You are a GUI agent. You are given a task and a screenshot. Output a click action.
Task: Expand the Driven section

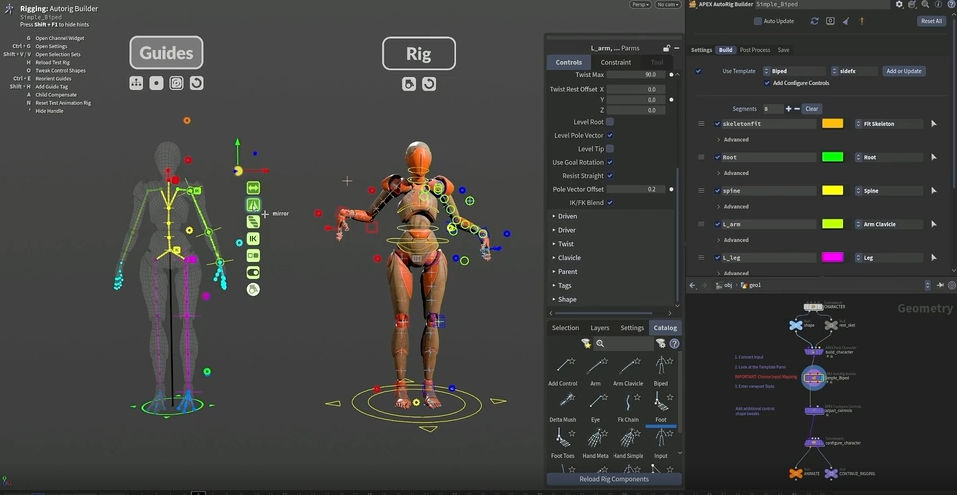click(565, 216)
